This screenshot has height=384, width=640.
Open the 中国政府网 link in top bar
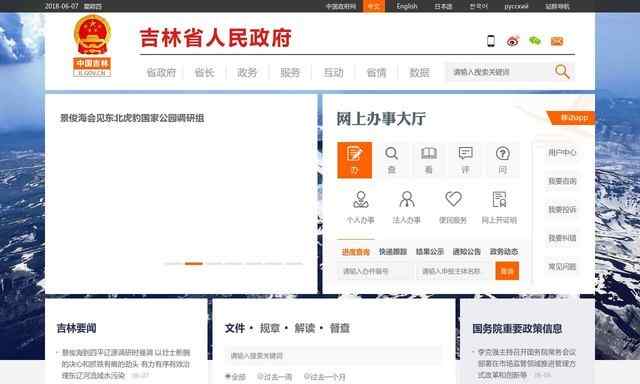click(x=341, y=6)
